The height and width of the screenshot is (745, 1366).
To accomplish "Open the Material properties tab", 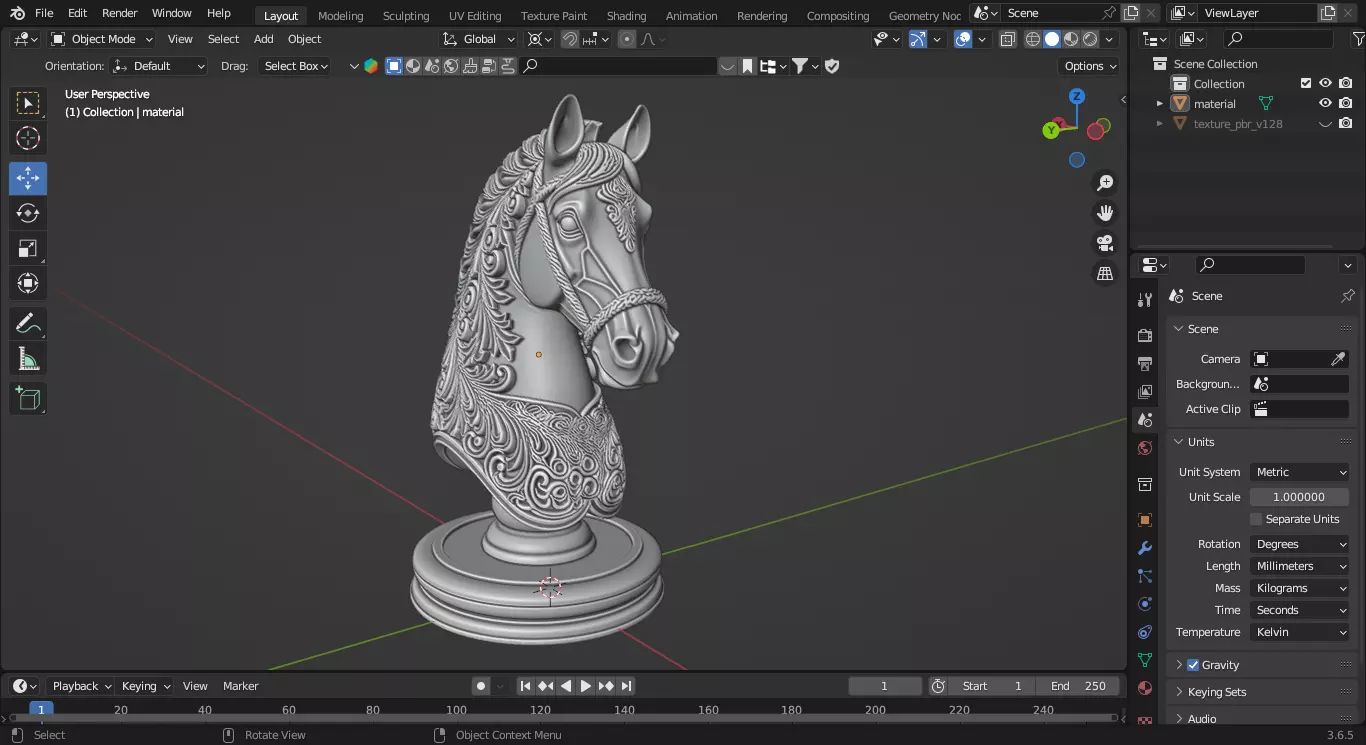I will (1145, 688).
